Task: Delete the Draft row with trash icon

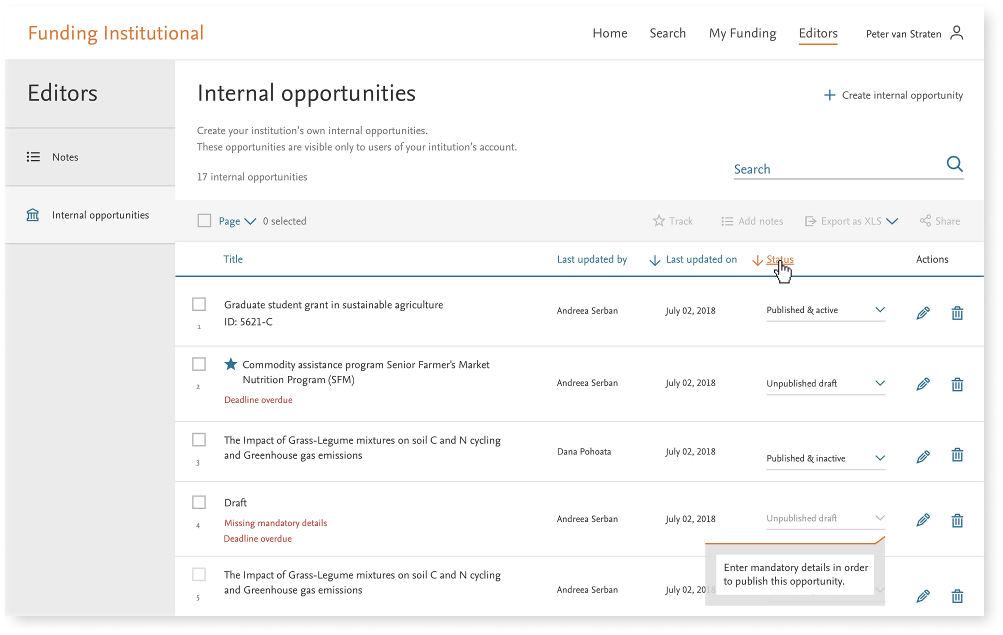Action: click(957, 521)
